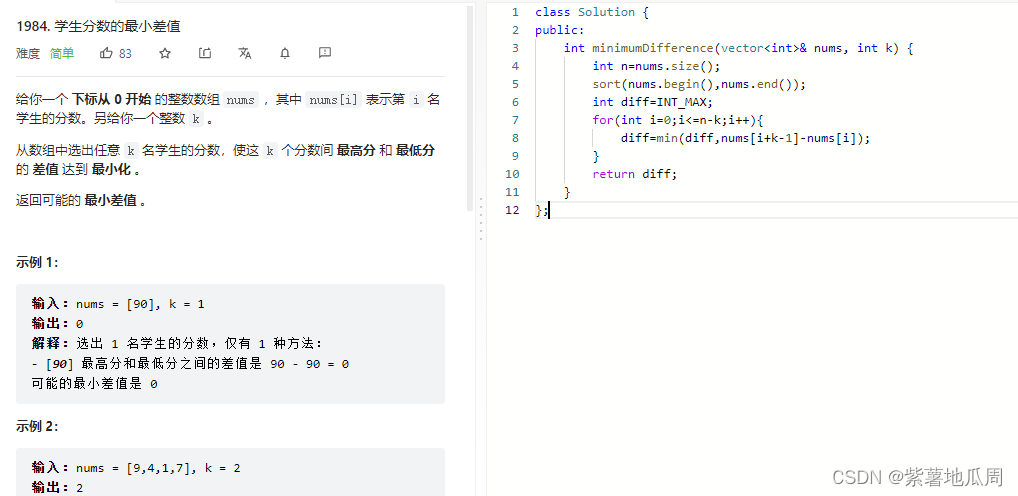Click the code line 'sort(nums.begin(),nums.end());'

699,84
